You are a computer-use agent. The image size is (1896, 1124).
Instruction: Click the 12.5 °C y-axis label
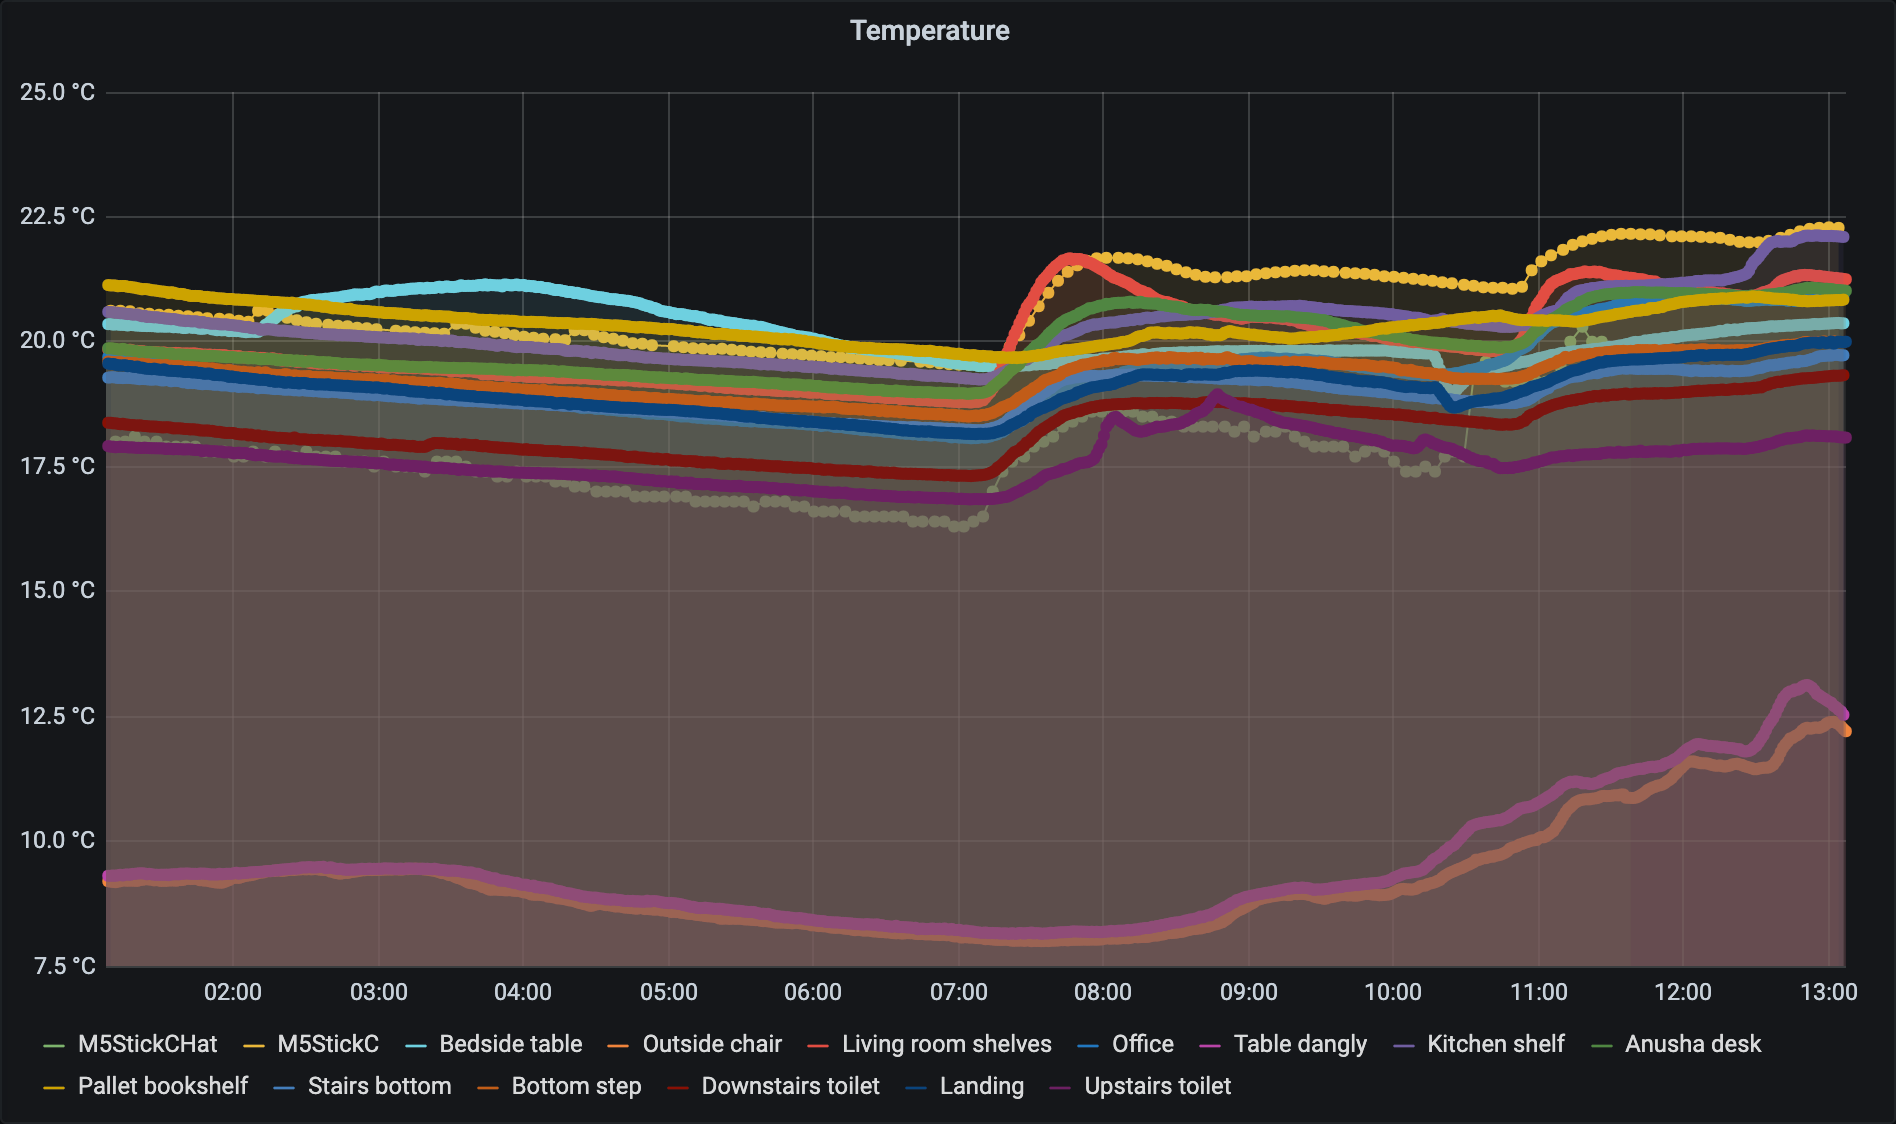pyautogui.click(x=57, y=716)
